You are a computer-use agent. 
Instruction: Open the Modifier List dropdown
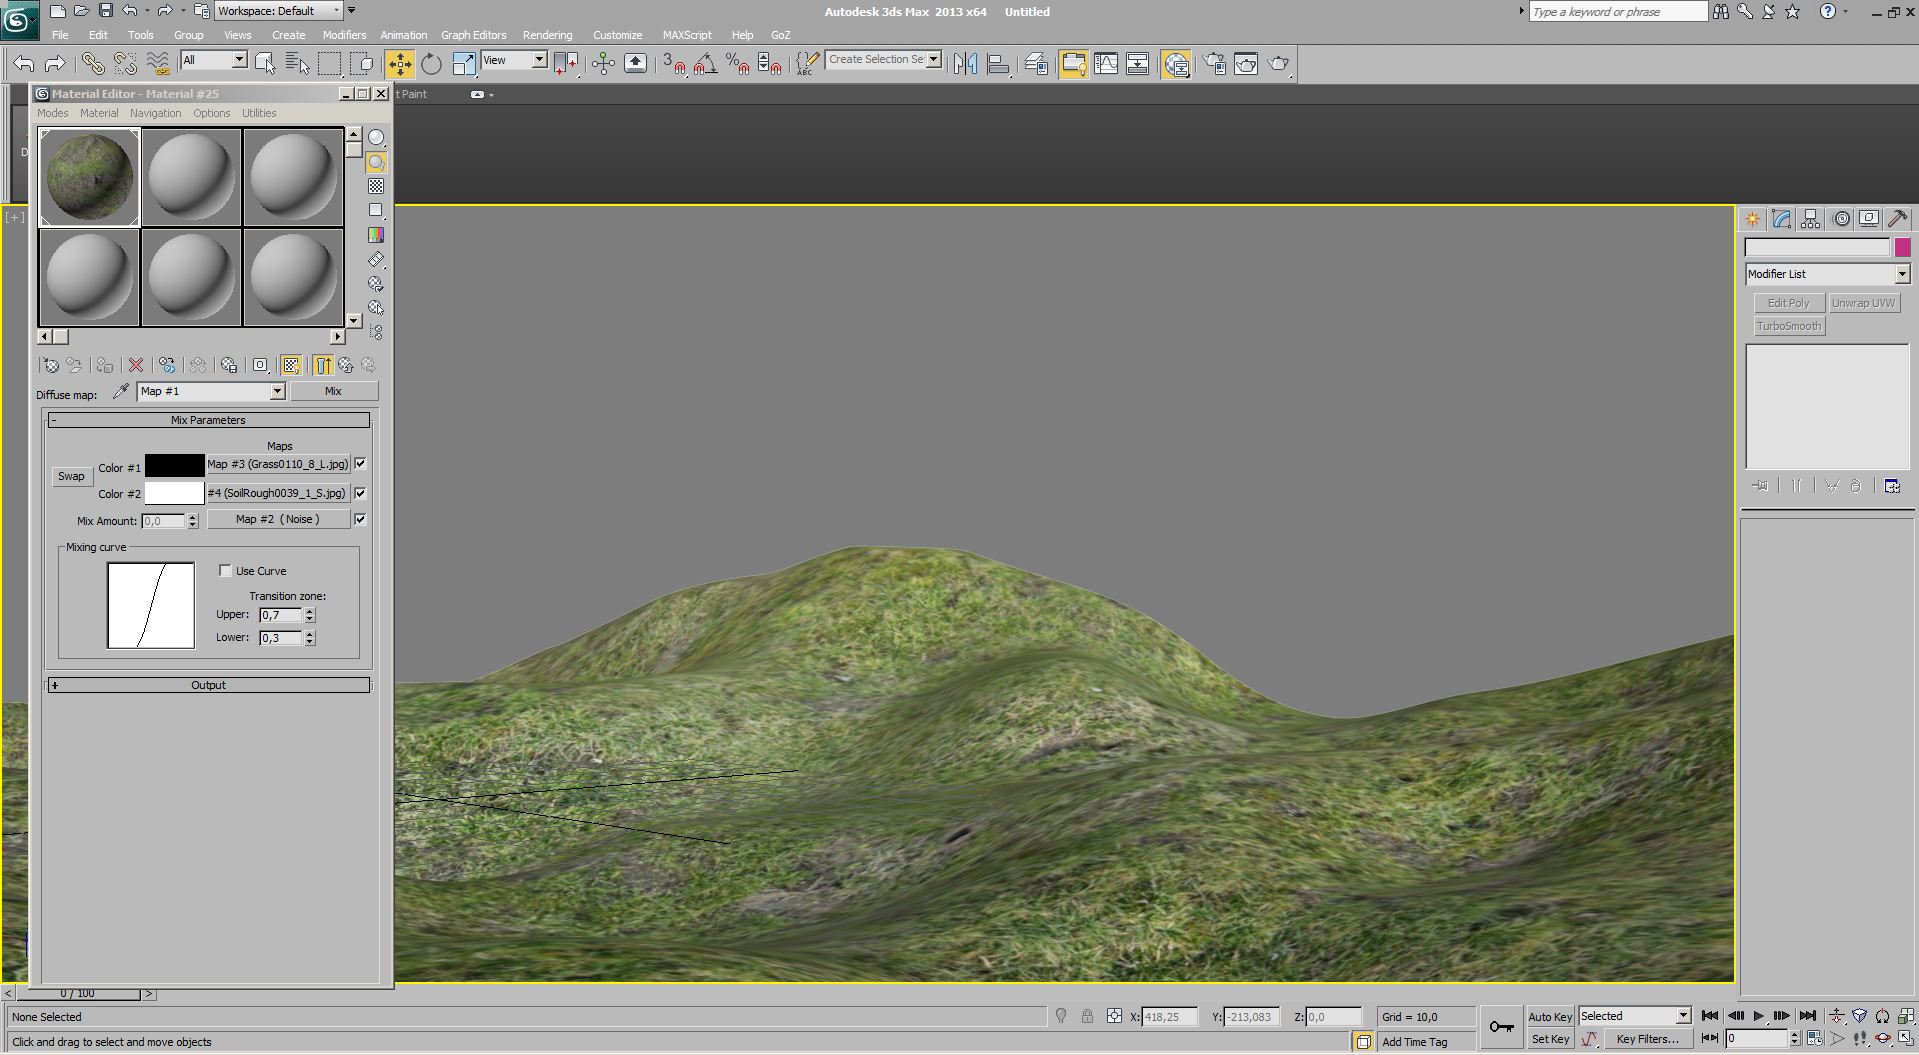(x=1901, y=274)
